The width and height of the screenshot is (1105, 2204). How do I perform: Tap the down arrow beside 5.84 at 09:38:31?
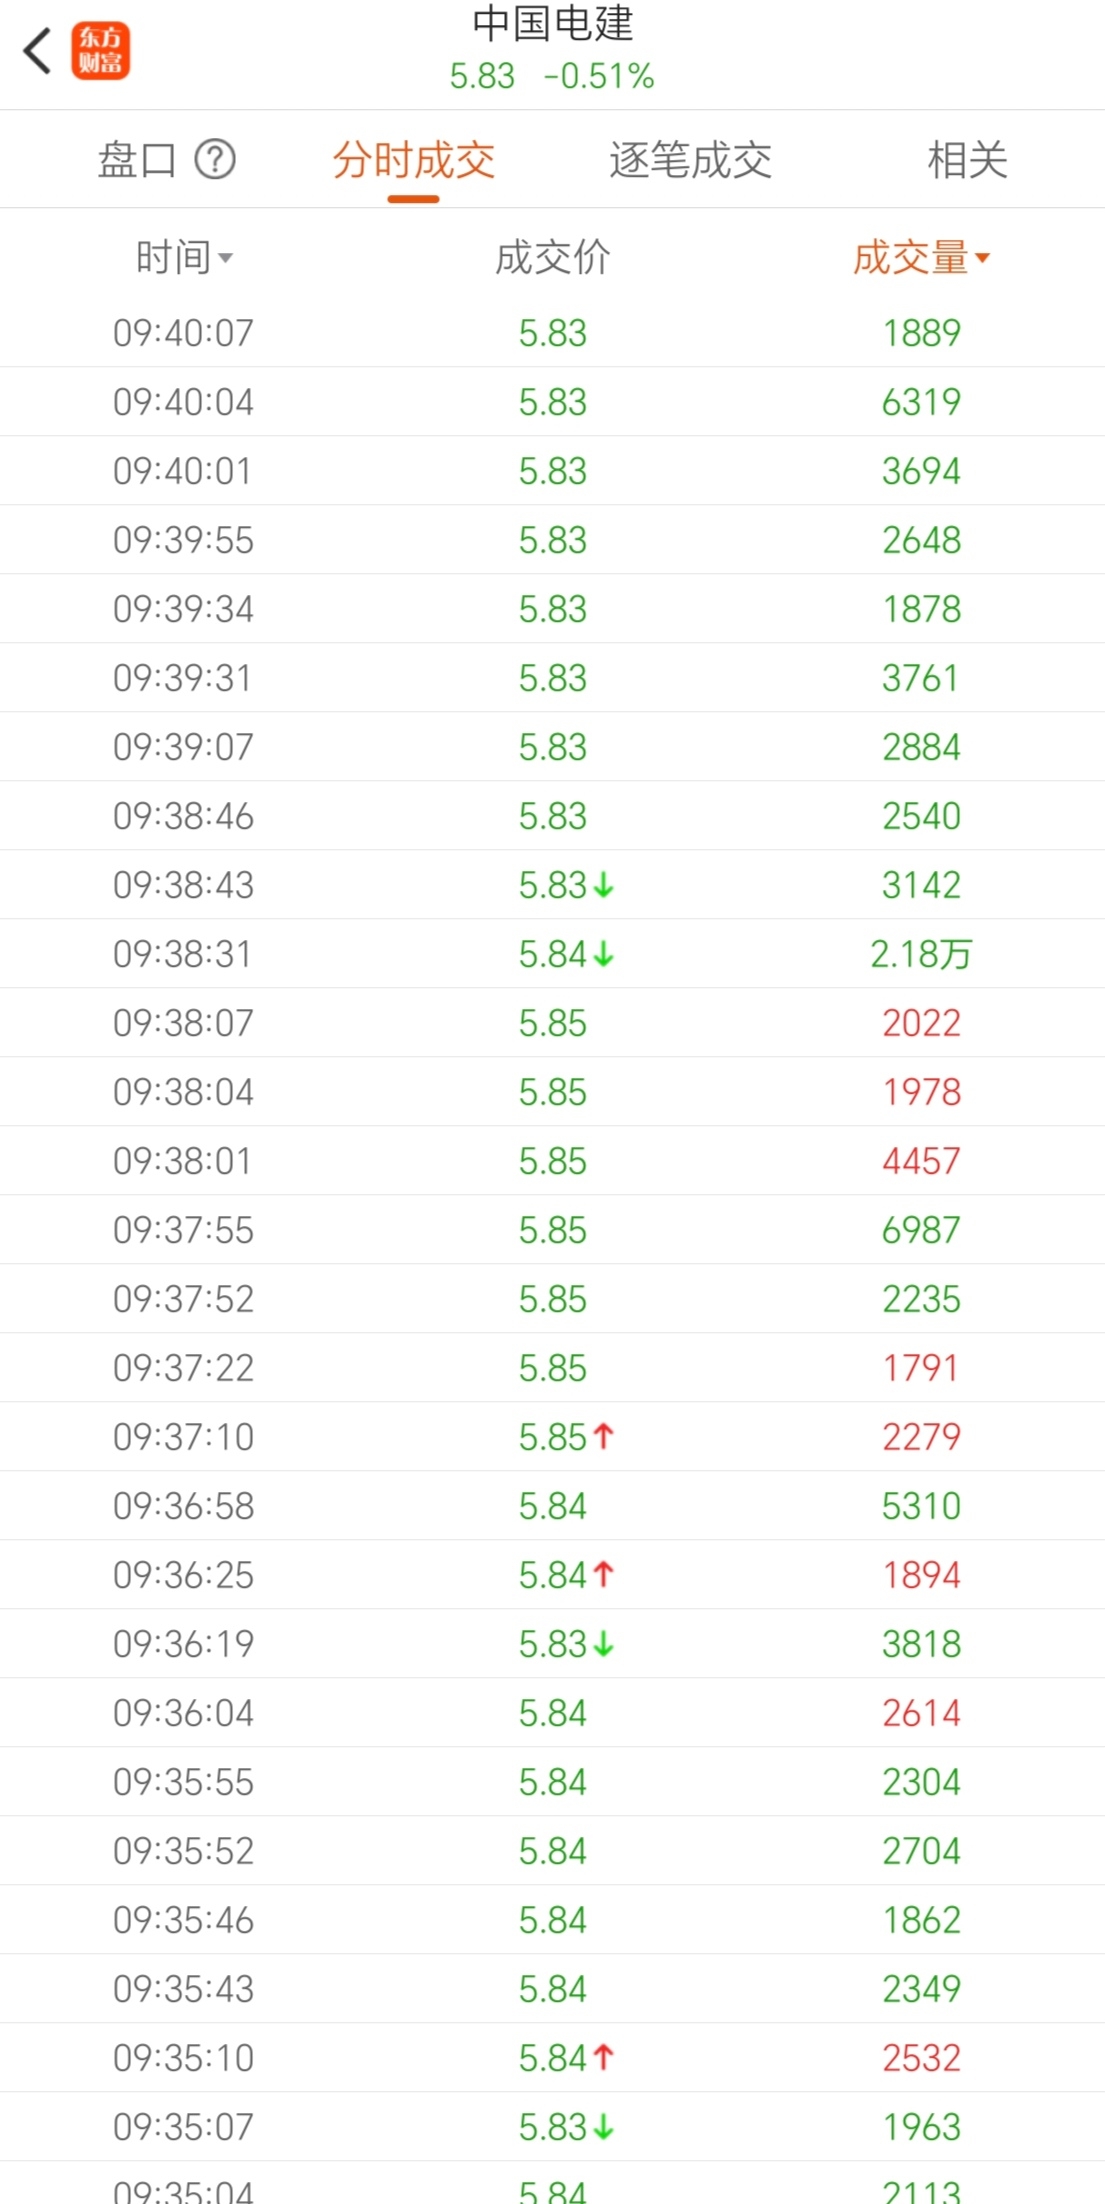(603, 954)
